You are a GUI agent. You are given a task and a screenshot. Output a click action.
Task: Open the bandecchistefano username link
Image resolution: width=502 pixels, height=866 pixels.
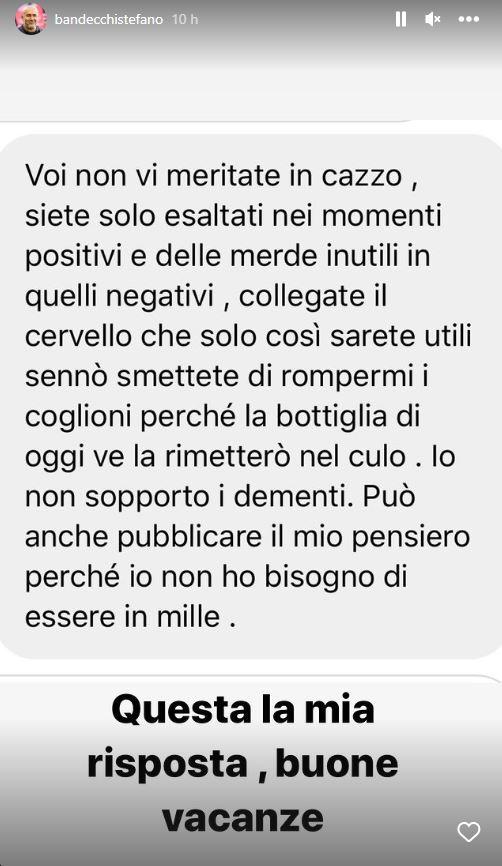[x=109, y=19]
